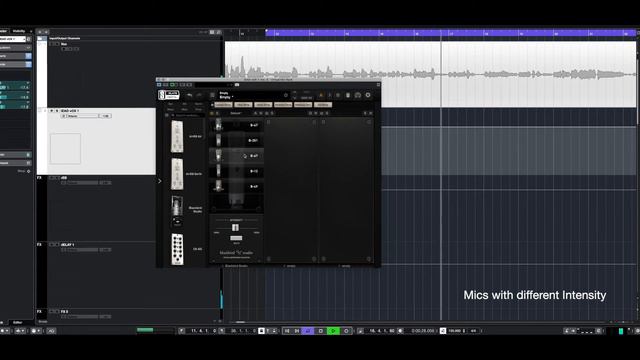Viewport: 640px width, 360px height.
Task: Open the Empty preset name dropdown
Action: pyautogui.click(x=226, y=97)
